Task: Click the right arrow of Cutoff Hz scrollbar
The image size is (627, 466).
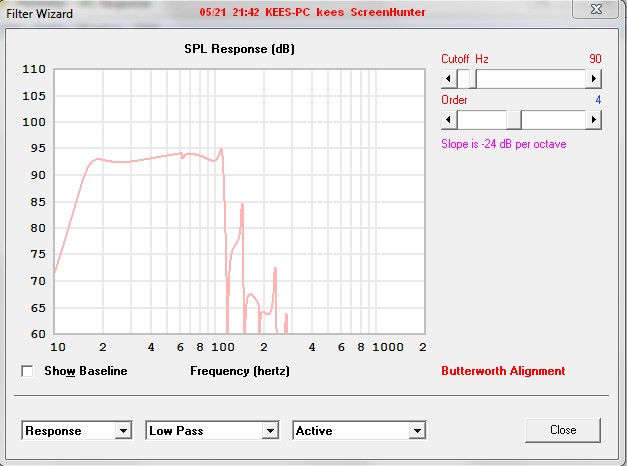Action: (x=593, y=78)
